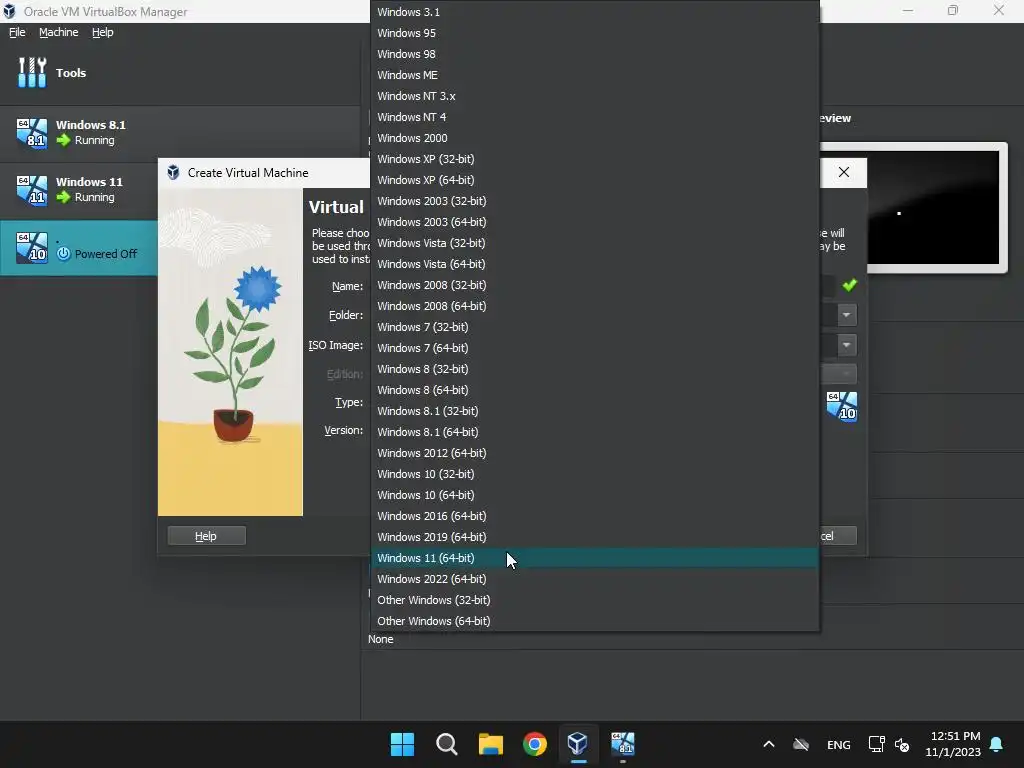
Task: Pick Windows 8.1 (64-bit) from the list
Action: click(595, 432)
